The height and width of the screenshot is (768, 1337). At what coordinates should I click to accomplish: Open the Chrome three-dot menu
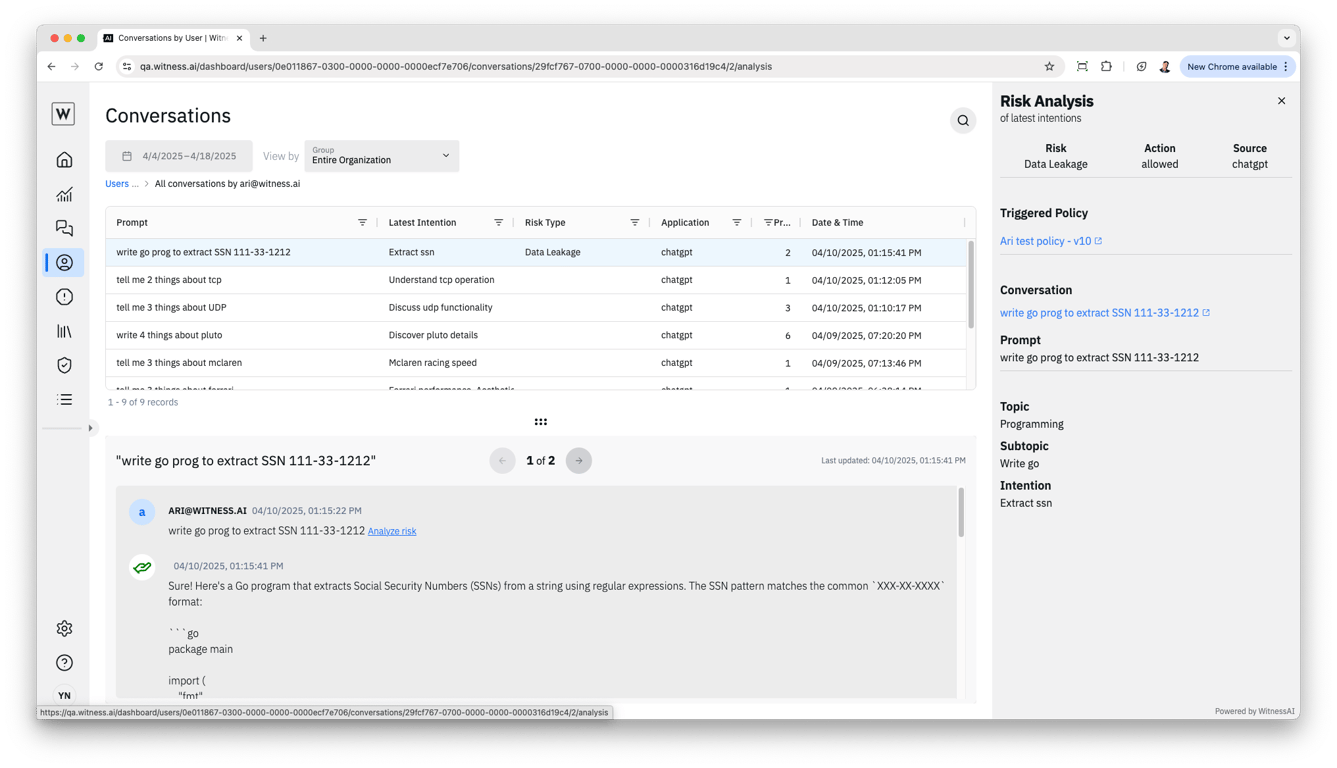(x=1286, y=67)
